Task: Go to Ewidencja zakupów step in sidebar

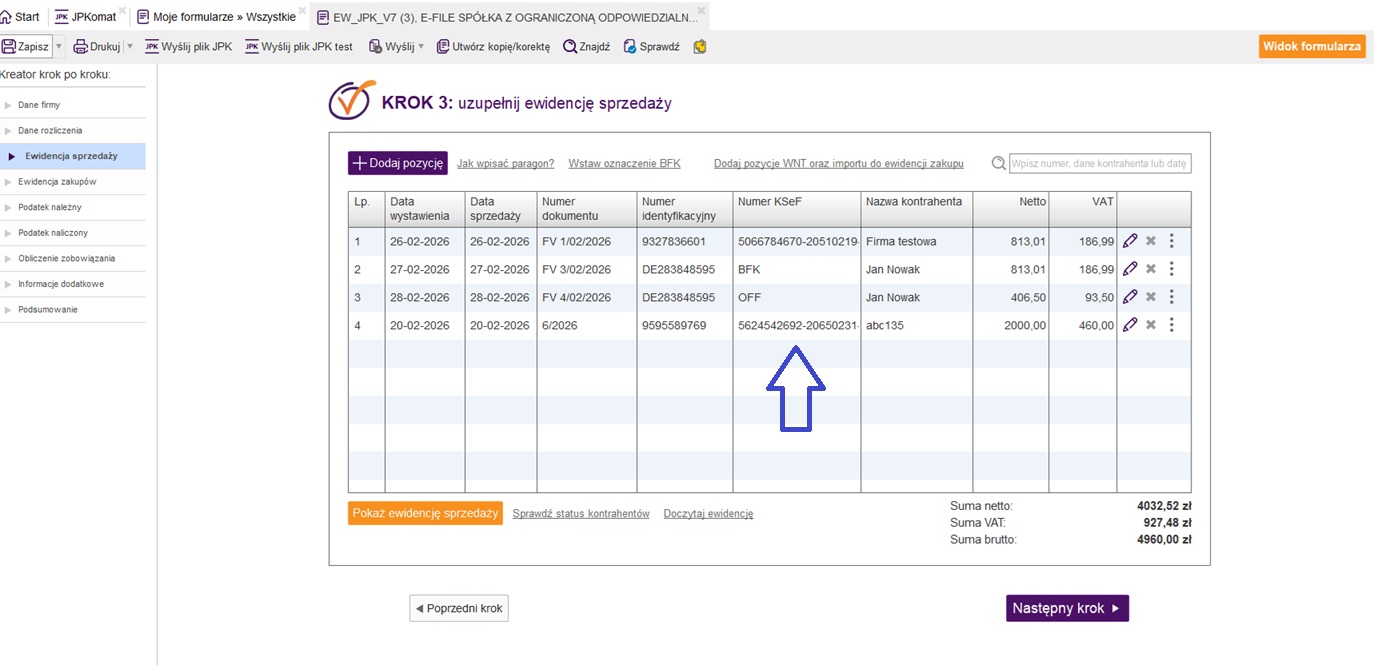Action: 57,182
